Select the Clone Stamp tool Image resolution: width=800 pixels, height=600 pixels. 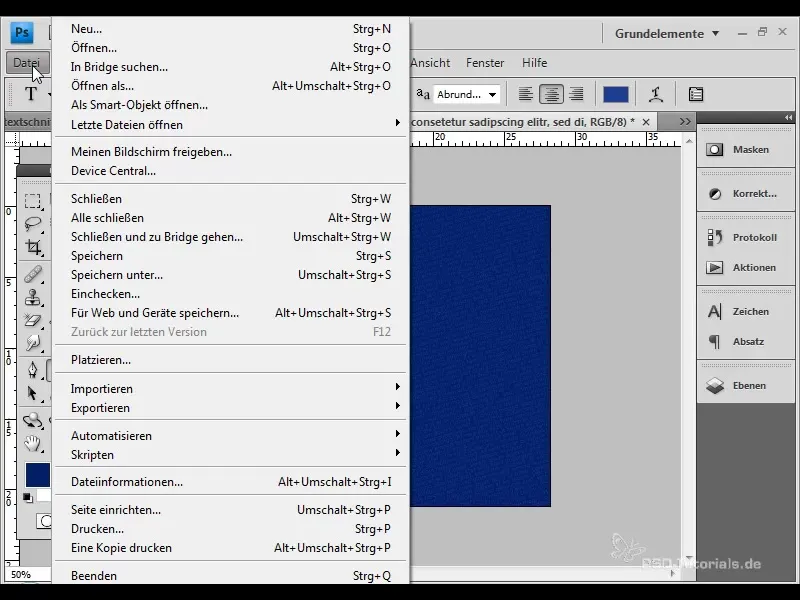tap(33, 297)
